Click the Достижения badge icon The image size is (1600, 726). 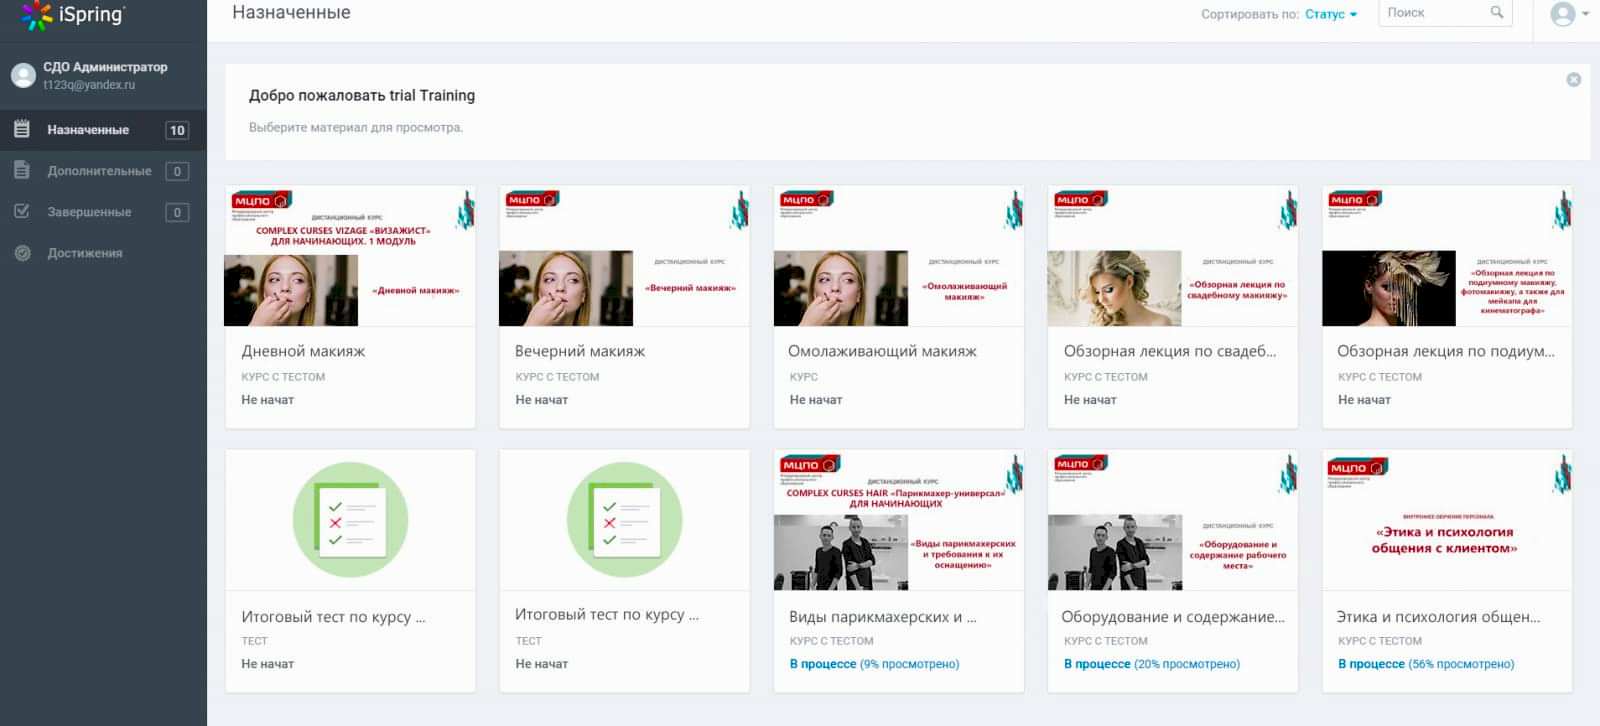tap(22, 253)
